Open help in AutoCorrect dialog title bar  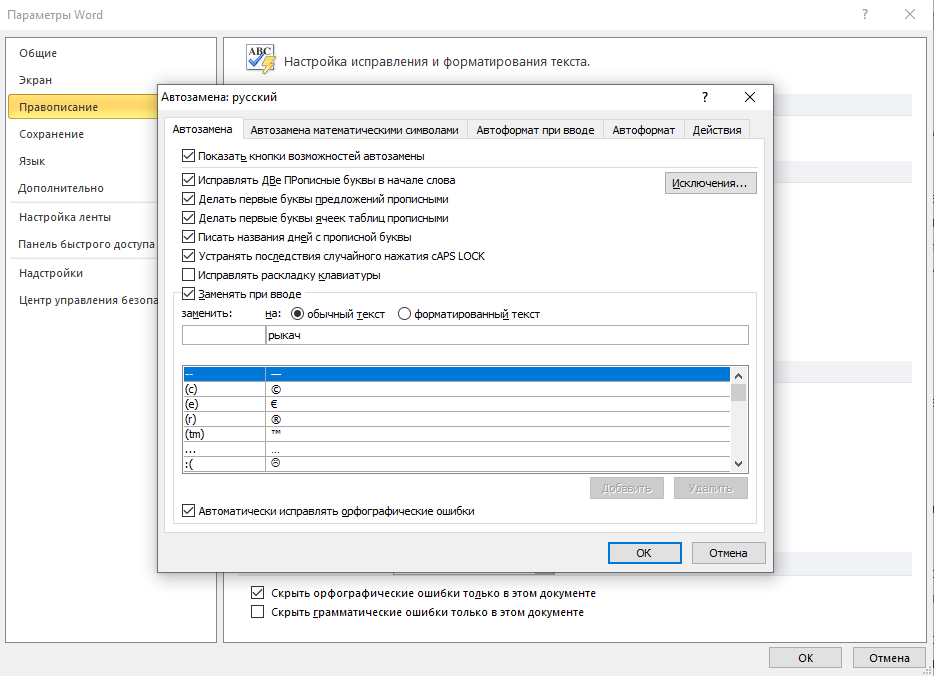tap(705, 97)
